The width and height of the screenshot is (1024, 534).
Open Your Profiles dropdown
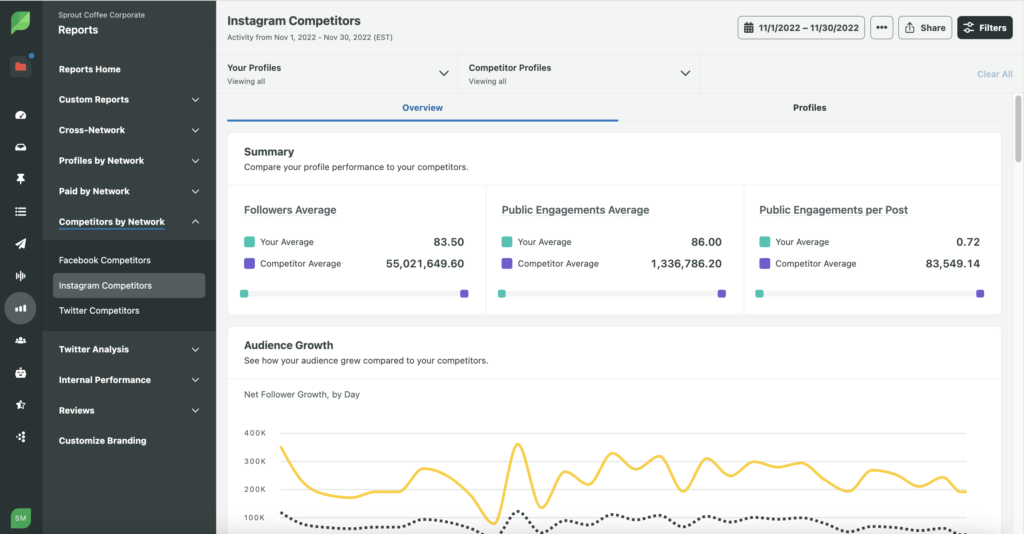(x=338, y=74)
